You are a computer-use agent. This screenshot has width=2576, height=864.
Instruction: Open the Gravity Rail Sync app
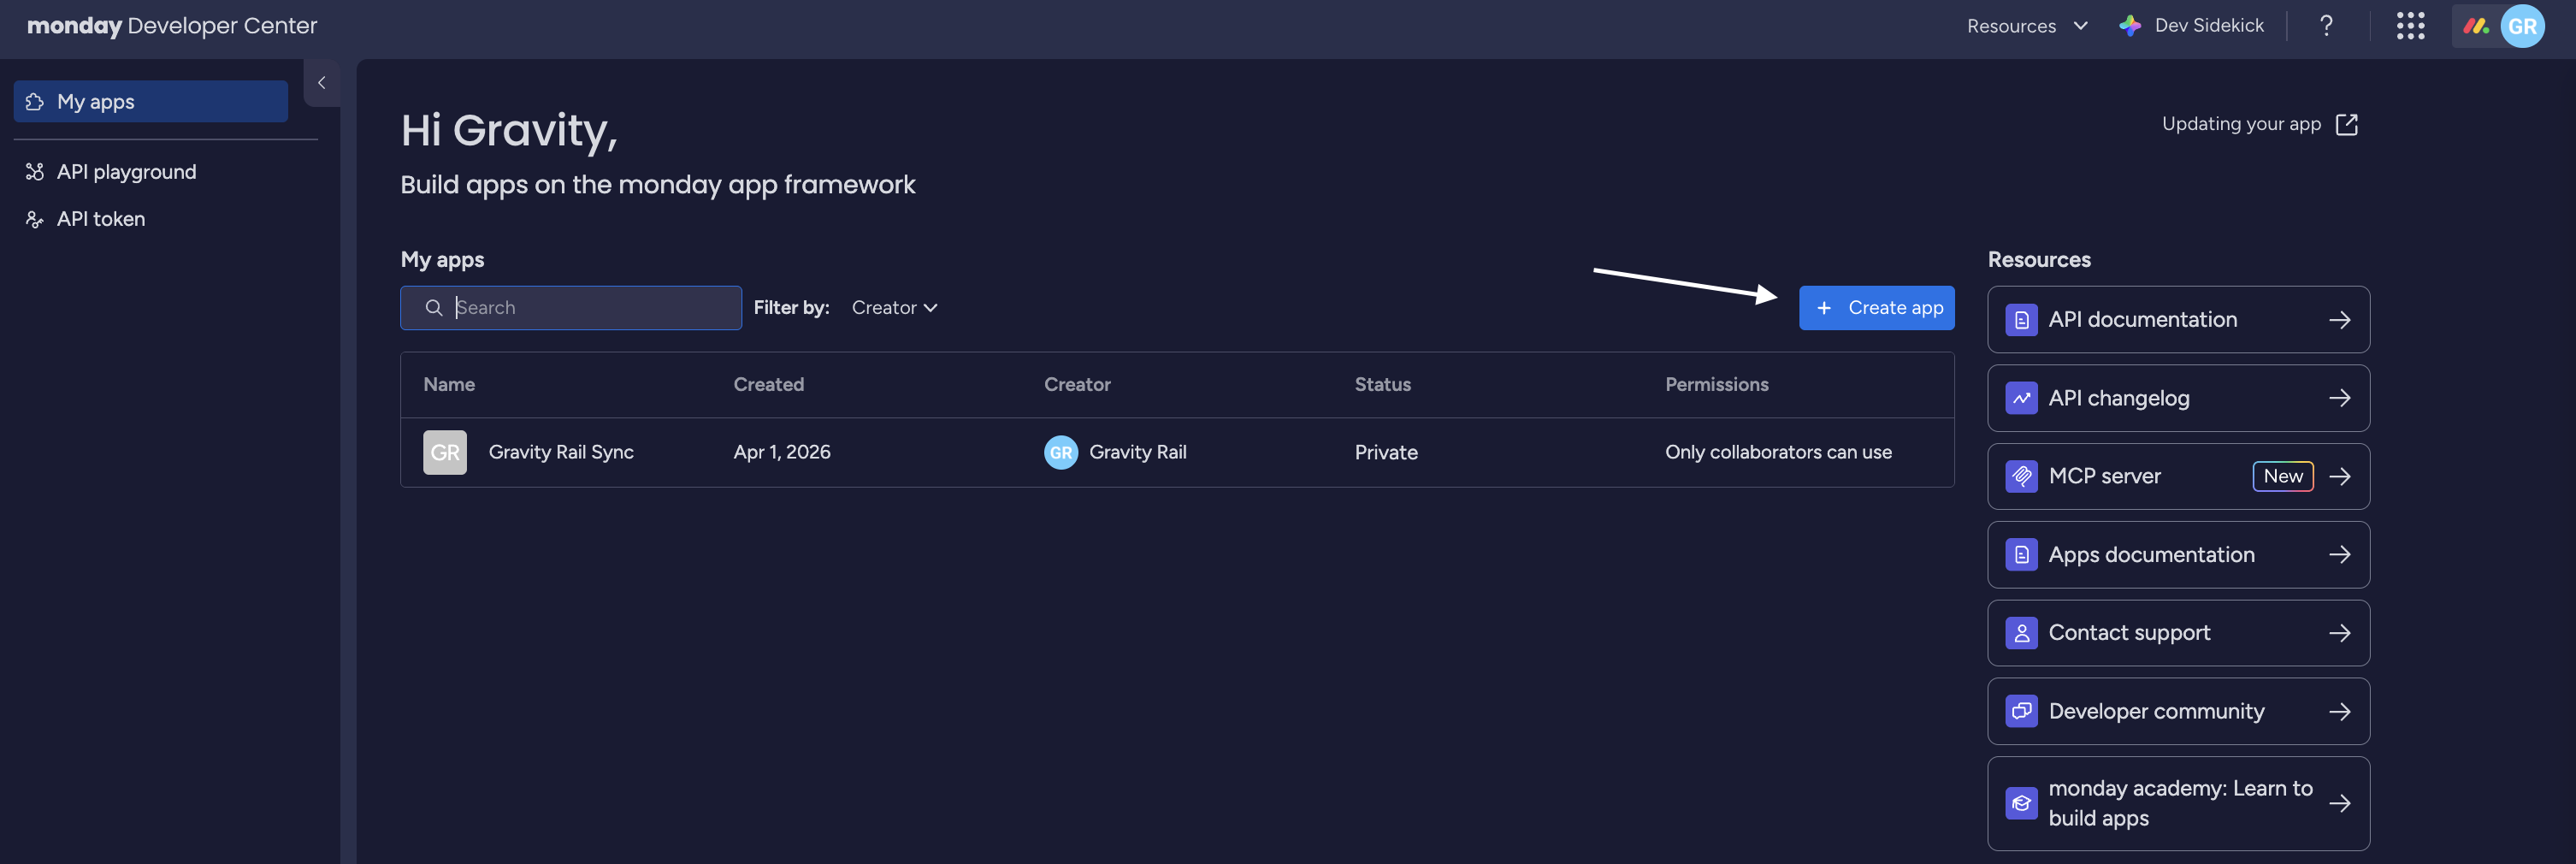[x=561, y=452]
